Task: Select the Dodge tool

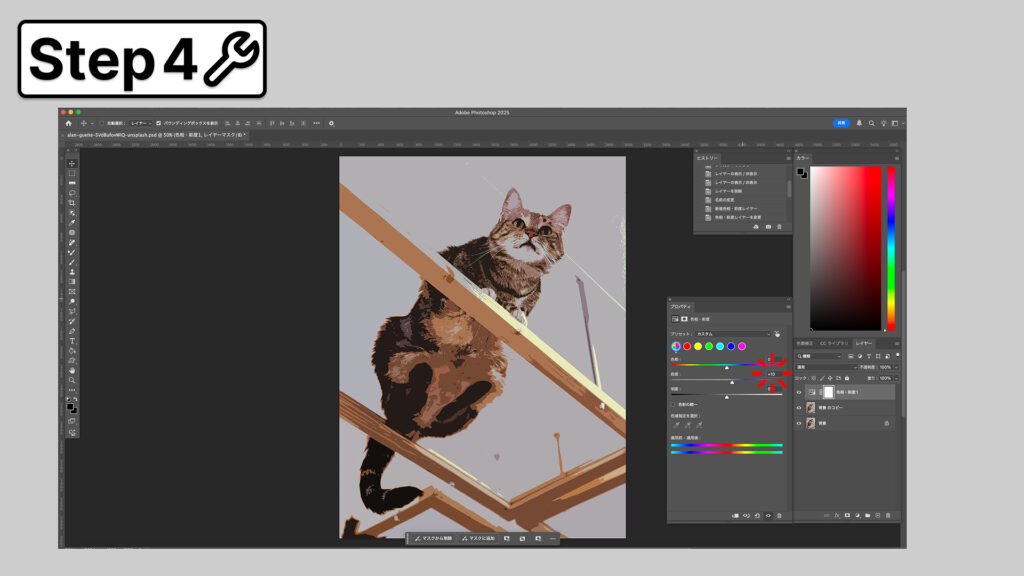Action: 72,302
